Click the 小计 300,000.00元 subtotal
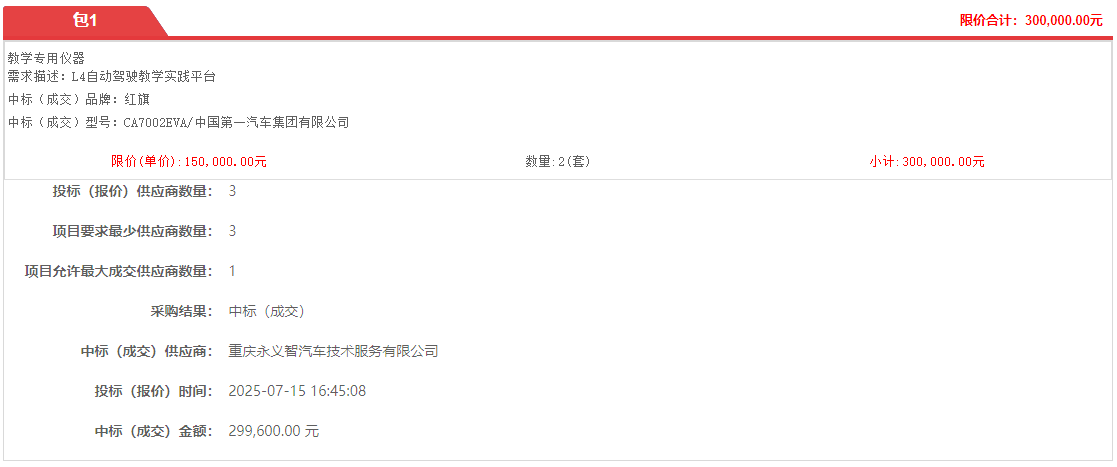Viewport: 1117px width, 467px height. [927, 162]
